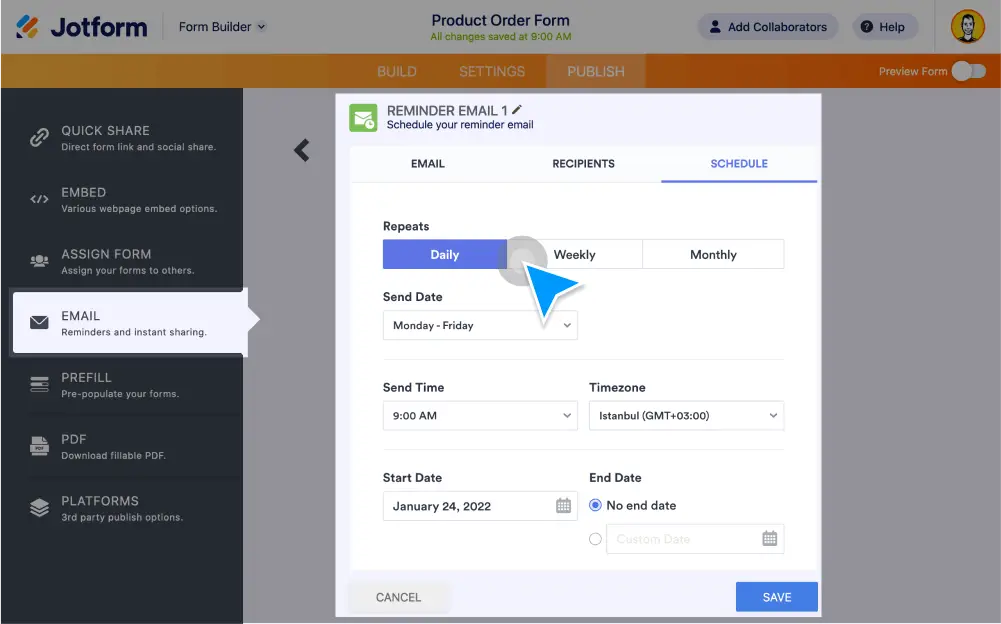Screen dimensions: 1001x624
Task: Click the Assign Form people icon
Action: pos(39,261)
